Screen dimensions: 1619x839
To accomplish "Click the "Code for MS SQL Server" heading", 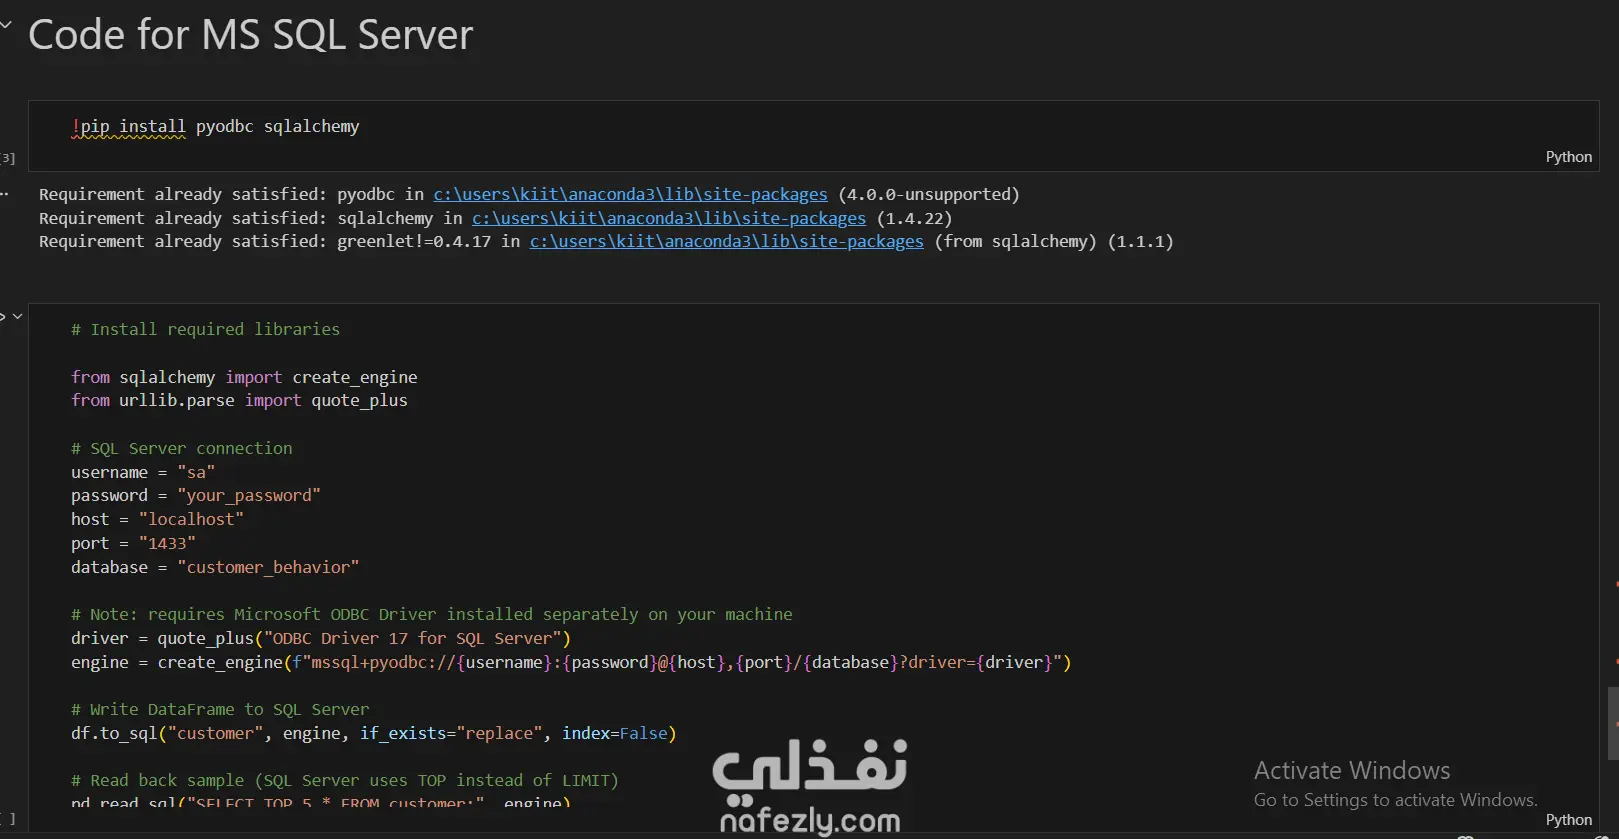I will 250,35.
